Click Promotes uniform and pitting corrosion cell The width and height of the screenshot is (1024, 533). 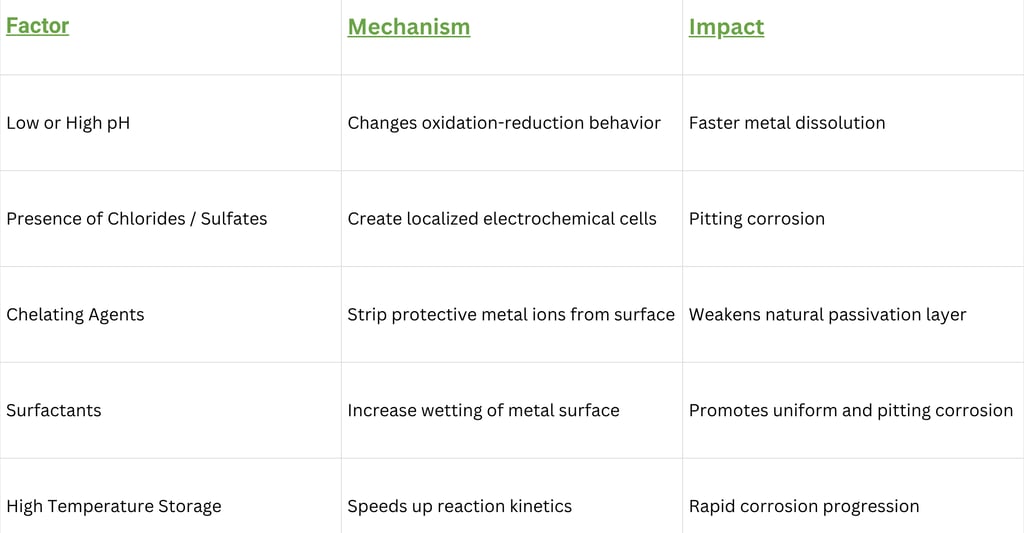[853, 411]
